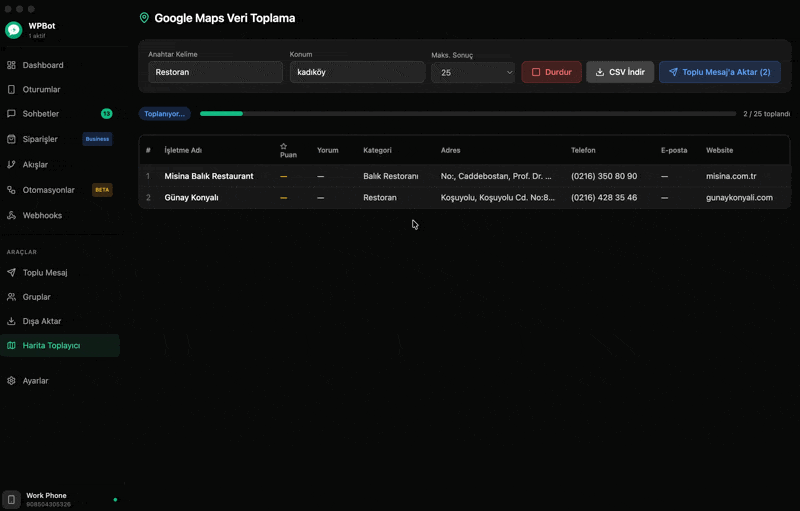Click the WPBot logo icon
Viewport: 800px width, 511px height.
[14, 30]
